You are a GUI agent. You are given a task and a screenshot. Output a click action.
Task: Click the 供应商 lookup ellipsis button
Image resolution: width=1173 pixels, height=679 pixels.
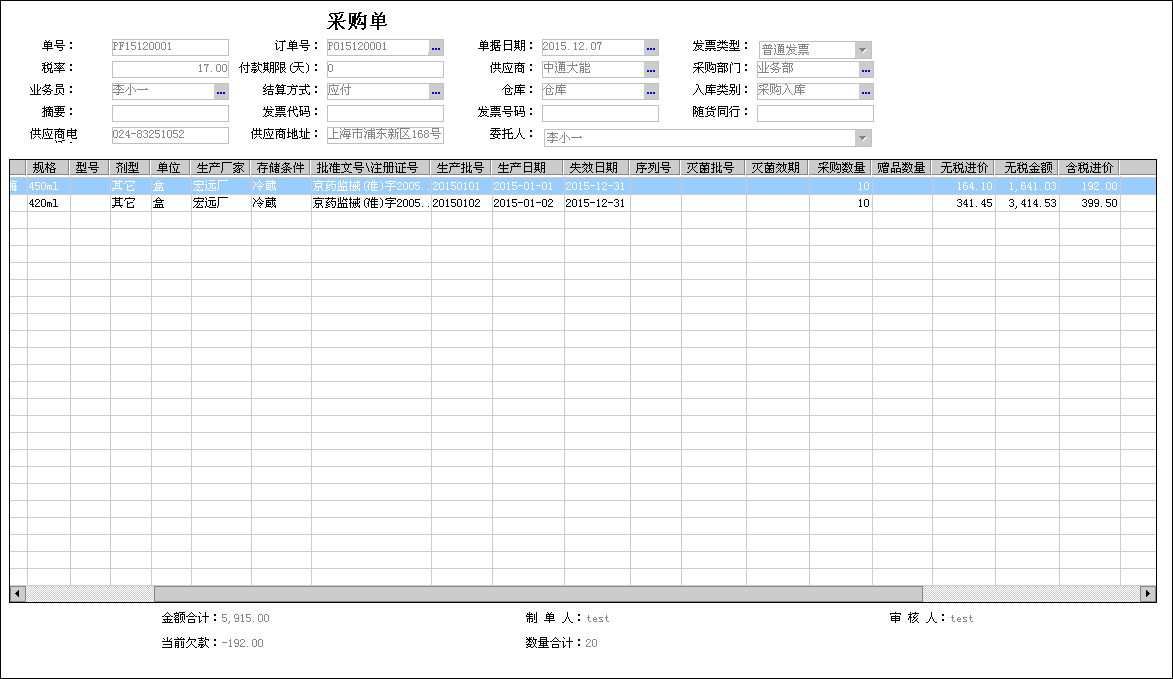pyautogui.click(x=651, y=70)
